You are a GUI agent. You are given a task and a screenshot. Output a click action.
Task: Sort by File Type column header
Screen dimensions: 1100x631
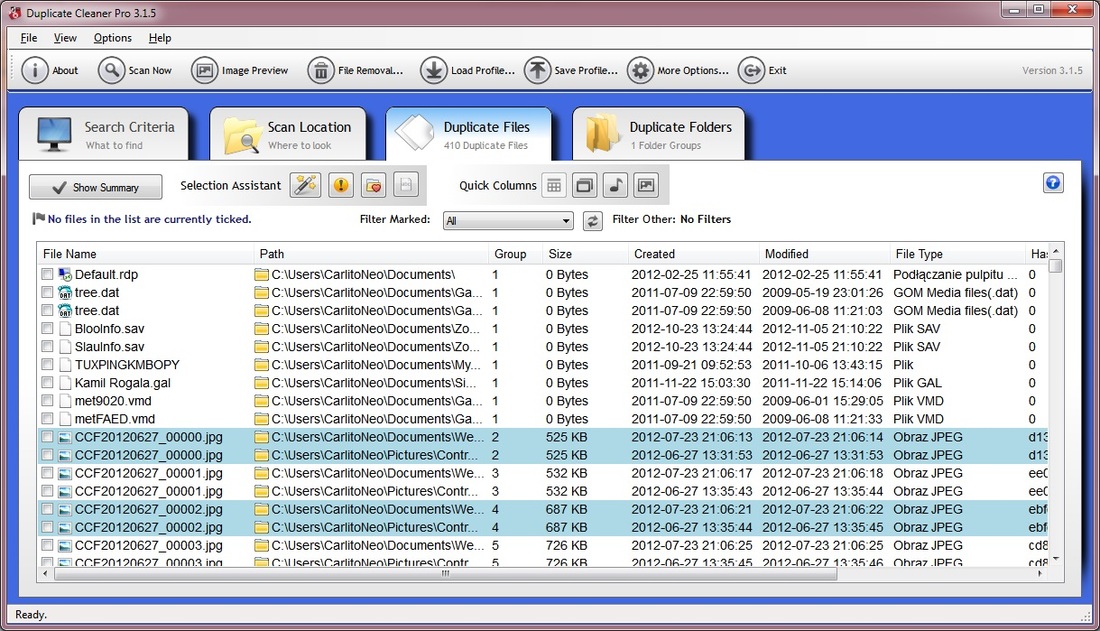tap(958, 254)
